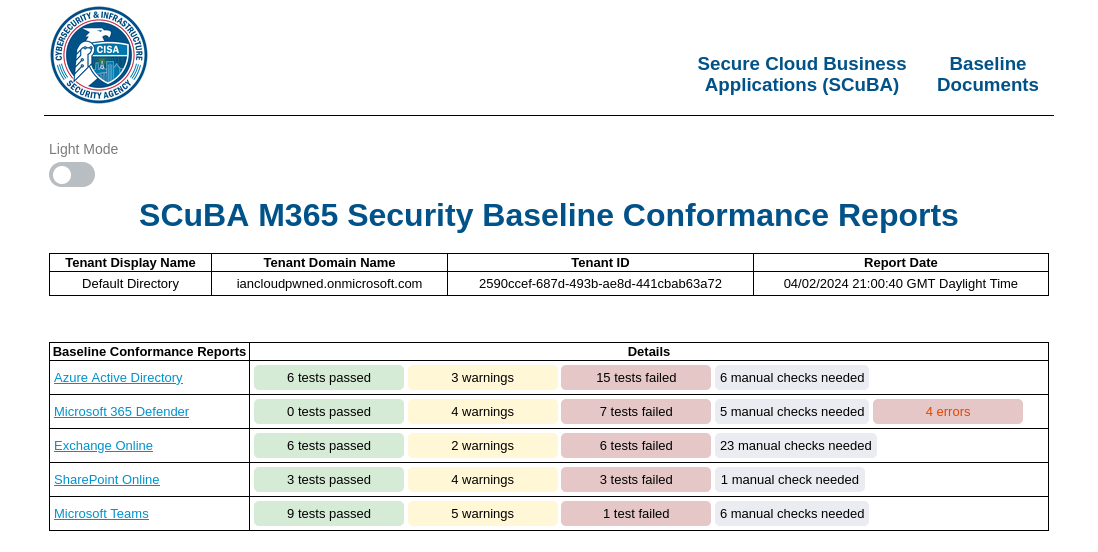
Task: Click the page title SCuBA M365 Security Baseline Conformance Reports
Action: click(548, 215)
